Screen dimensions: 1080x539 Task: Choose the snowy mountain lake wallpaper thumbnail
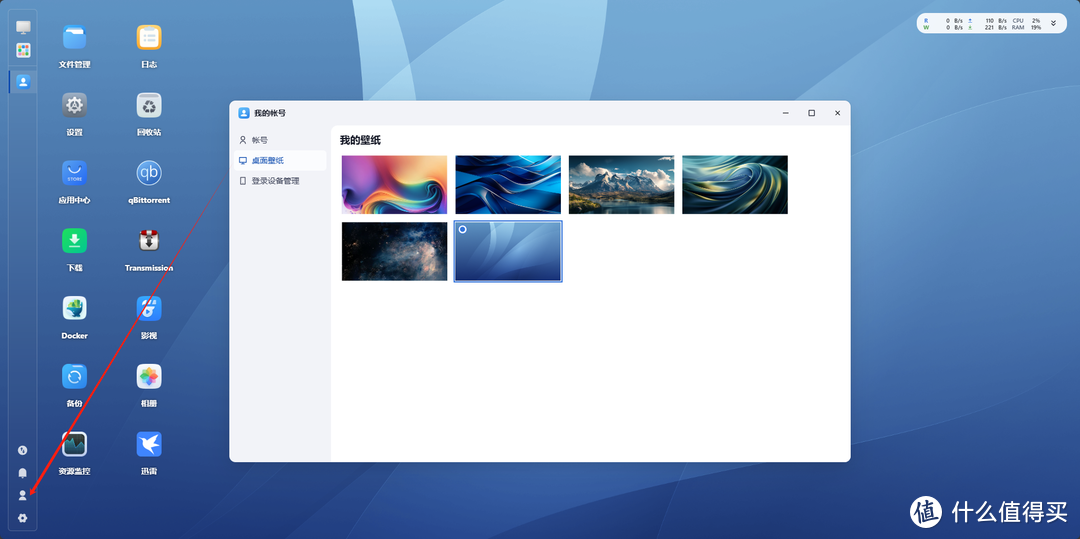621,184
